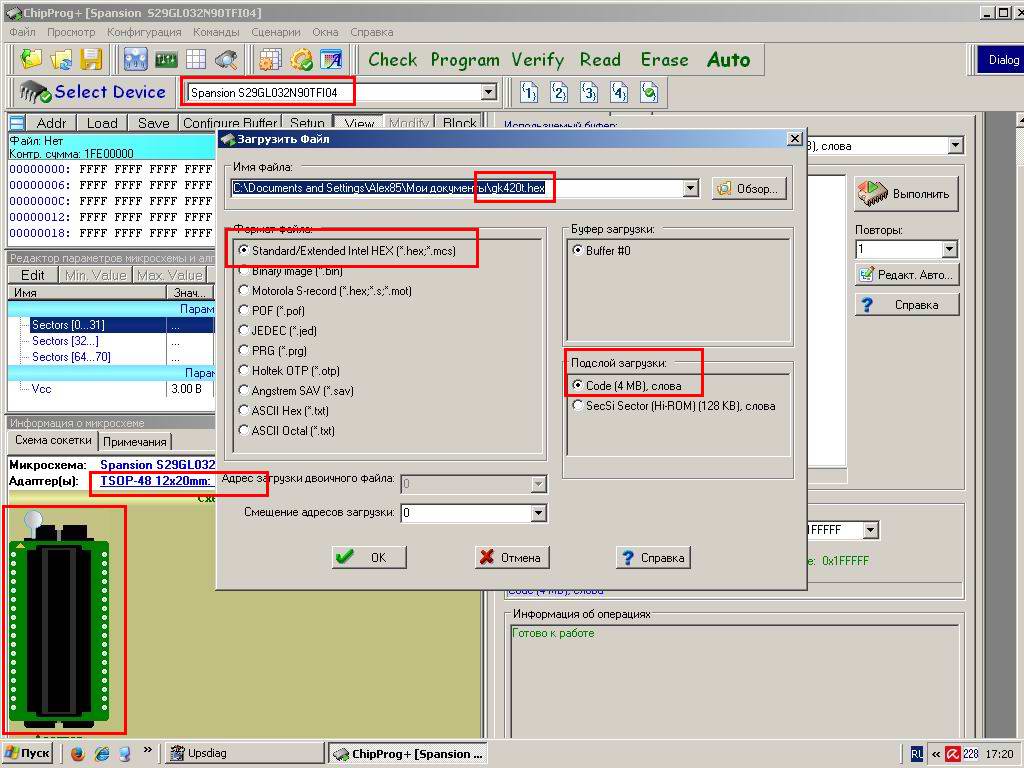Screen dimensions: 1024x768
Task: Click the Select Device chip icon
Action: point(35,92)
